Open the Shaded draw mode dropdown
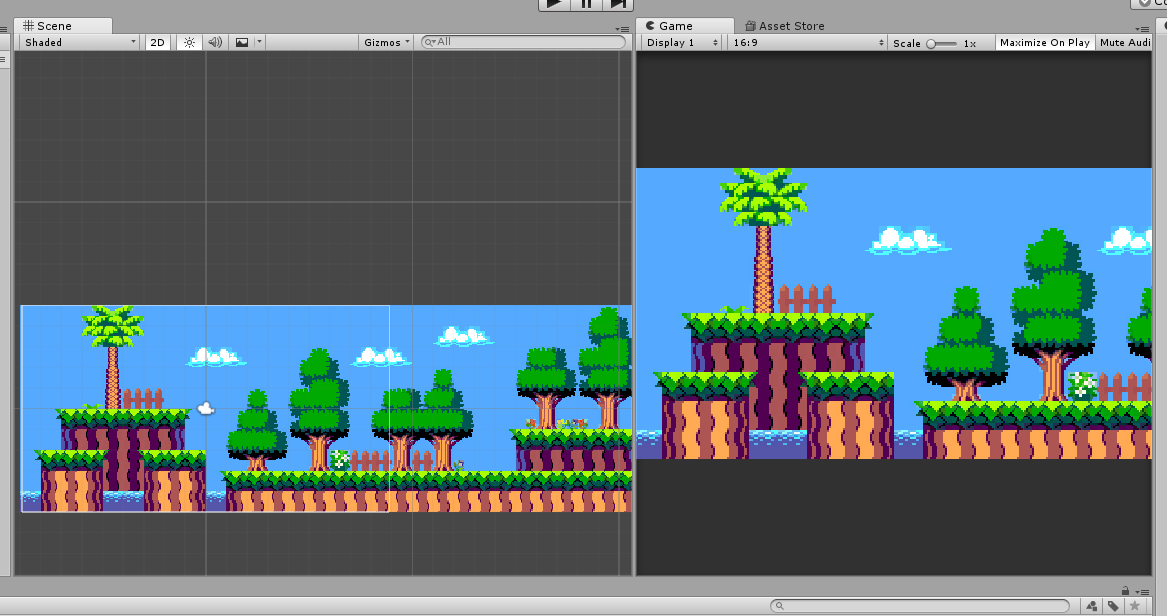The image size is (1167, 616). pos(80,42)
